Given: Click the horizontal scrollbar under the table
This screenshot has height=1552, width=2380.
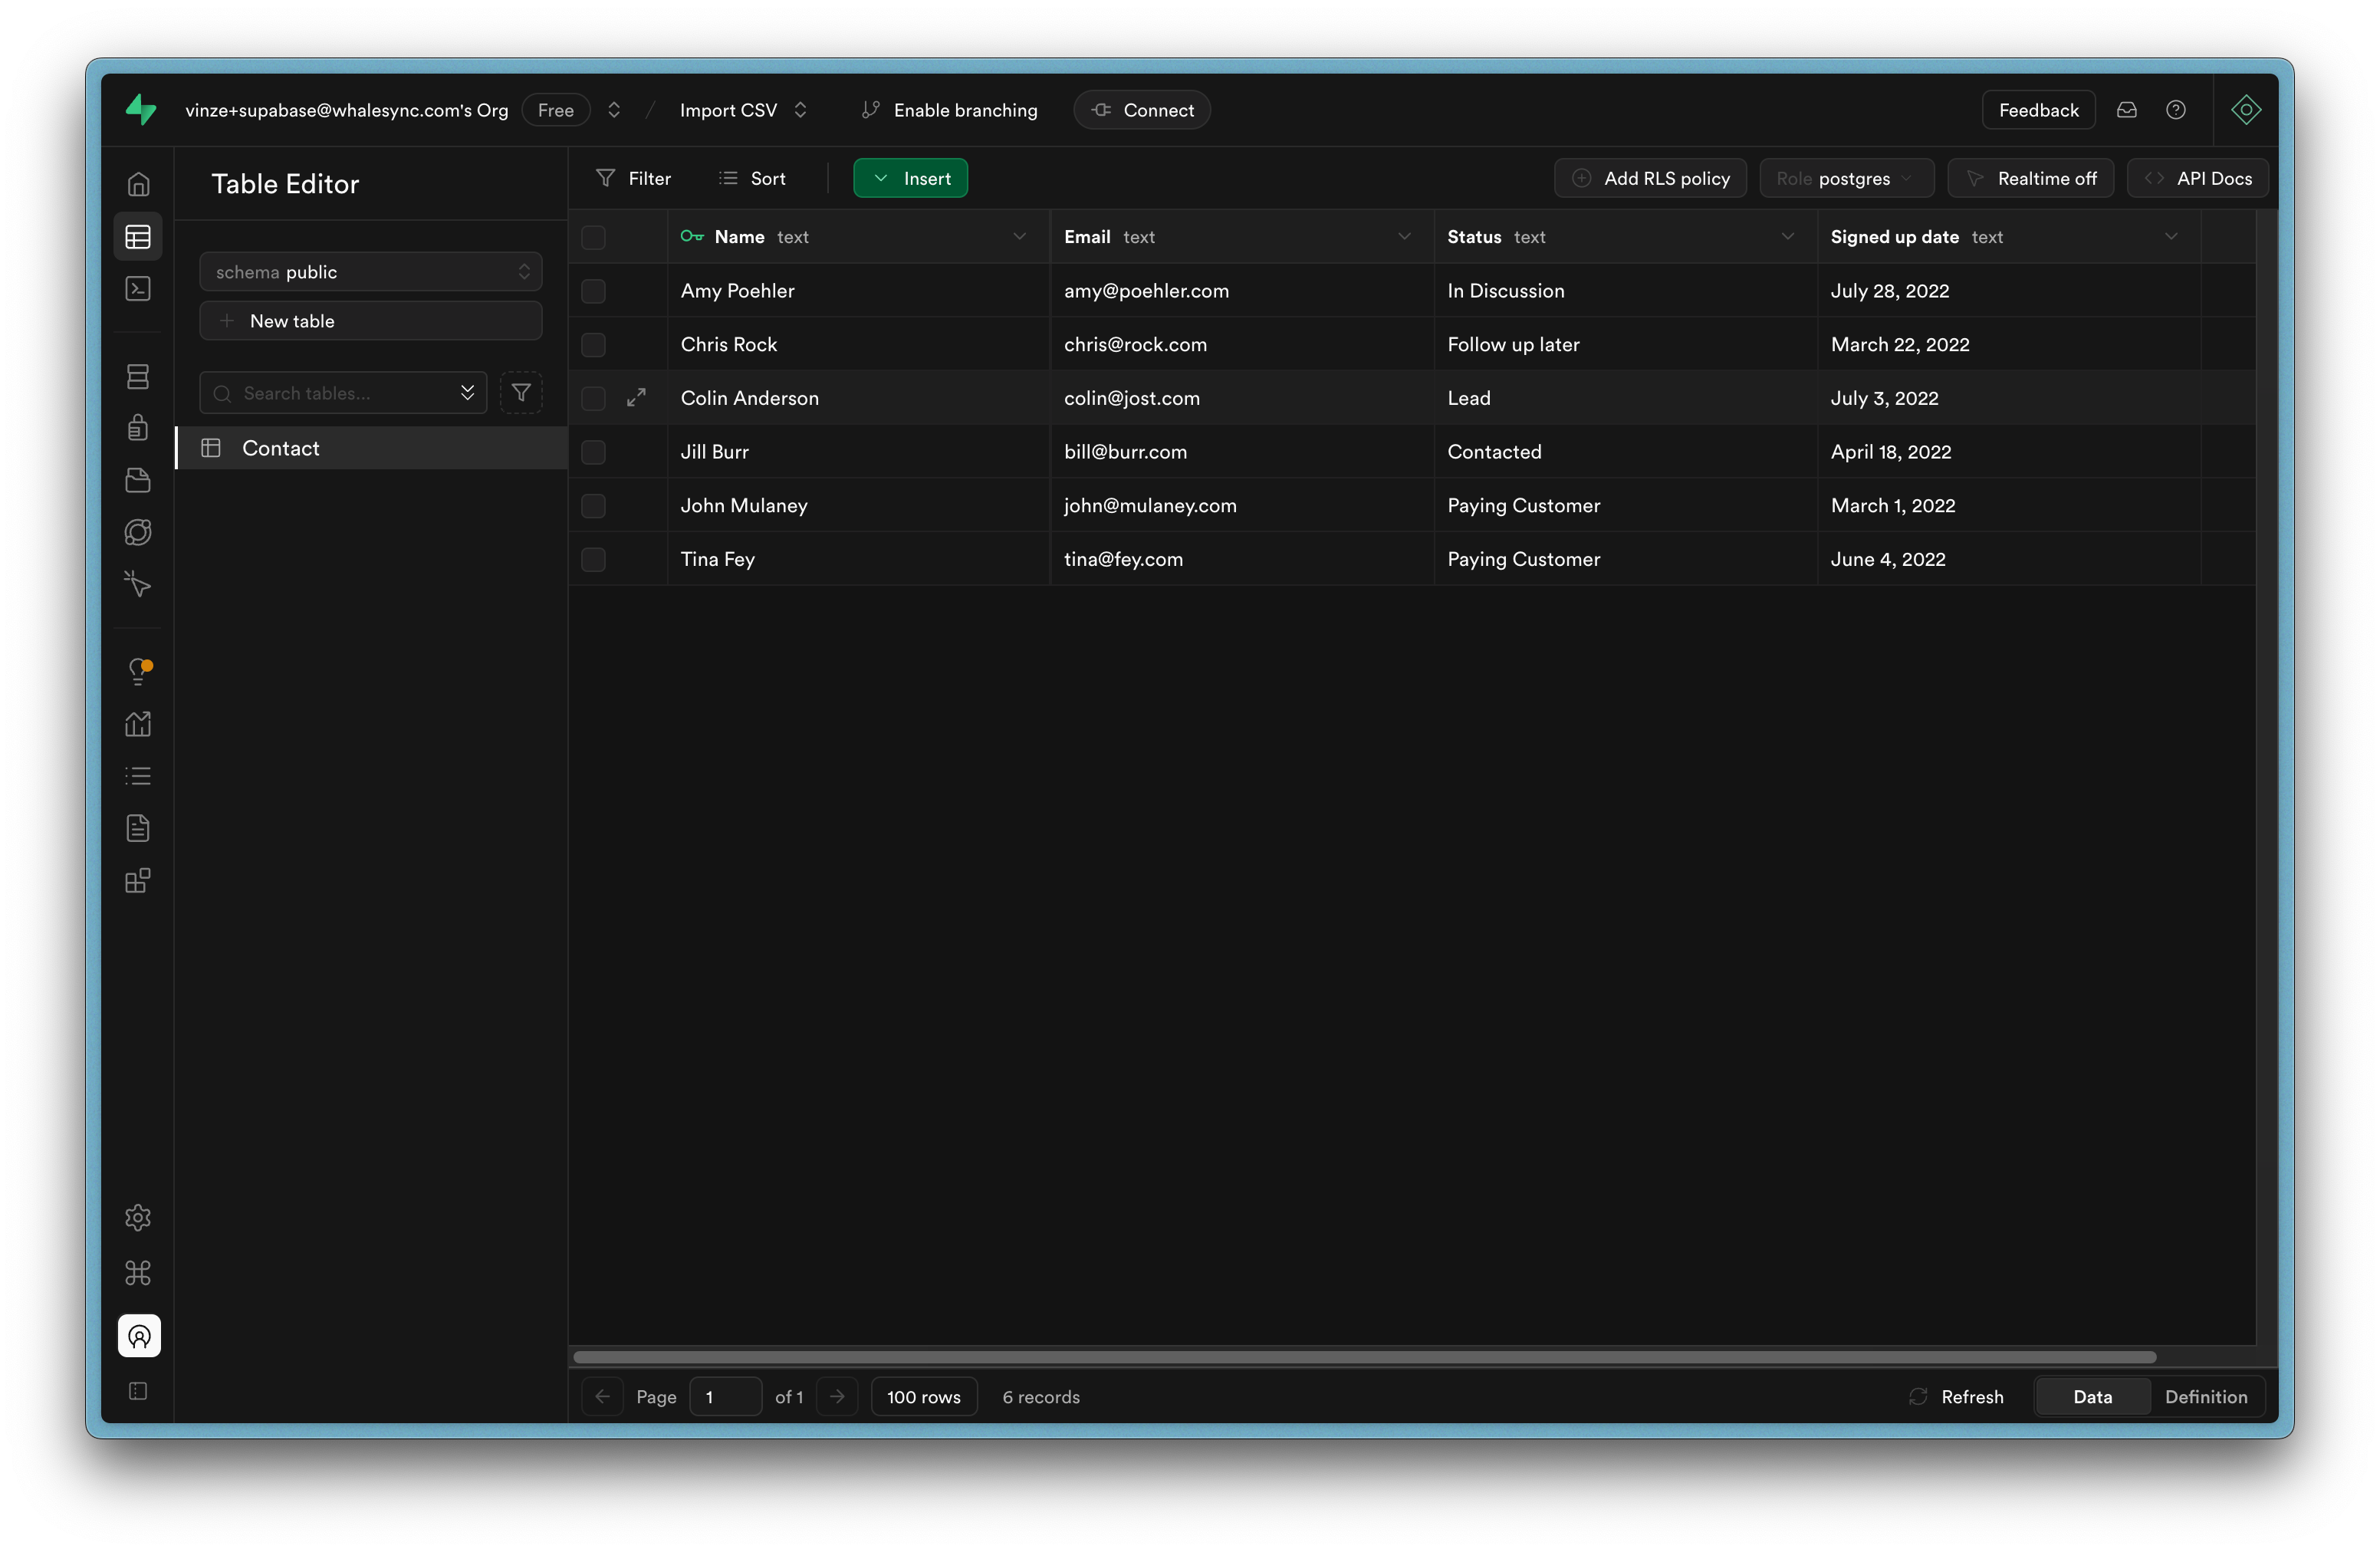Looking at the screenshot, I should coord(1365,1357).
